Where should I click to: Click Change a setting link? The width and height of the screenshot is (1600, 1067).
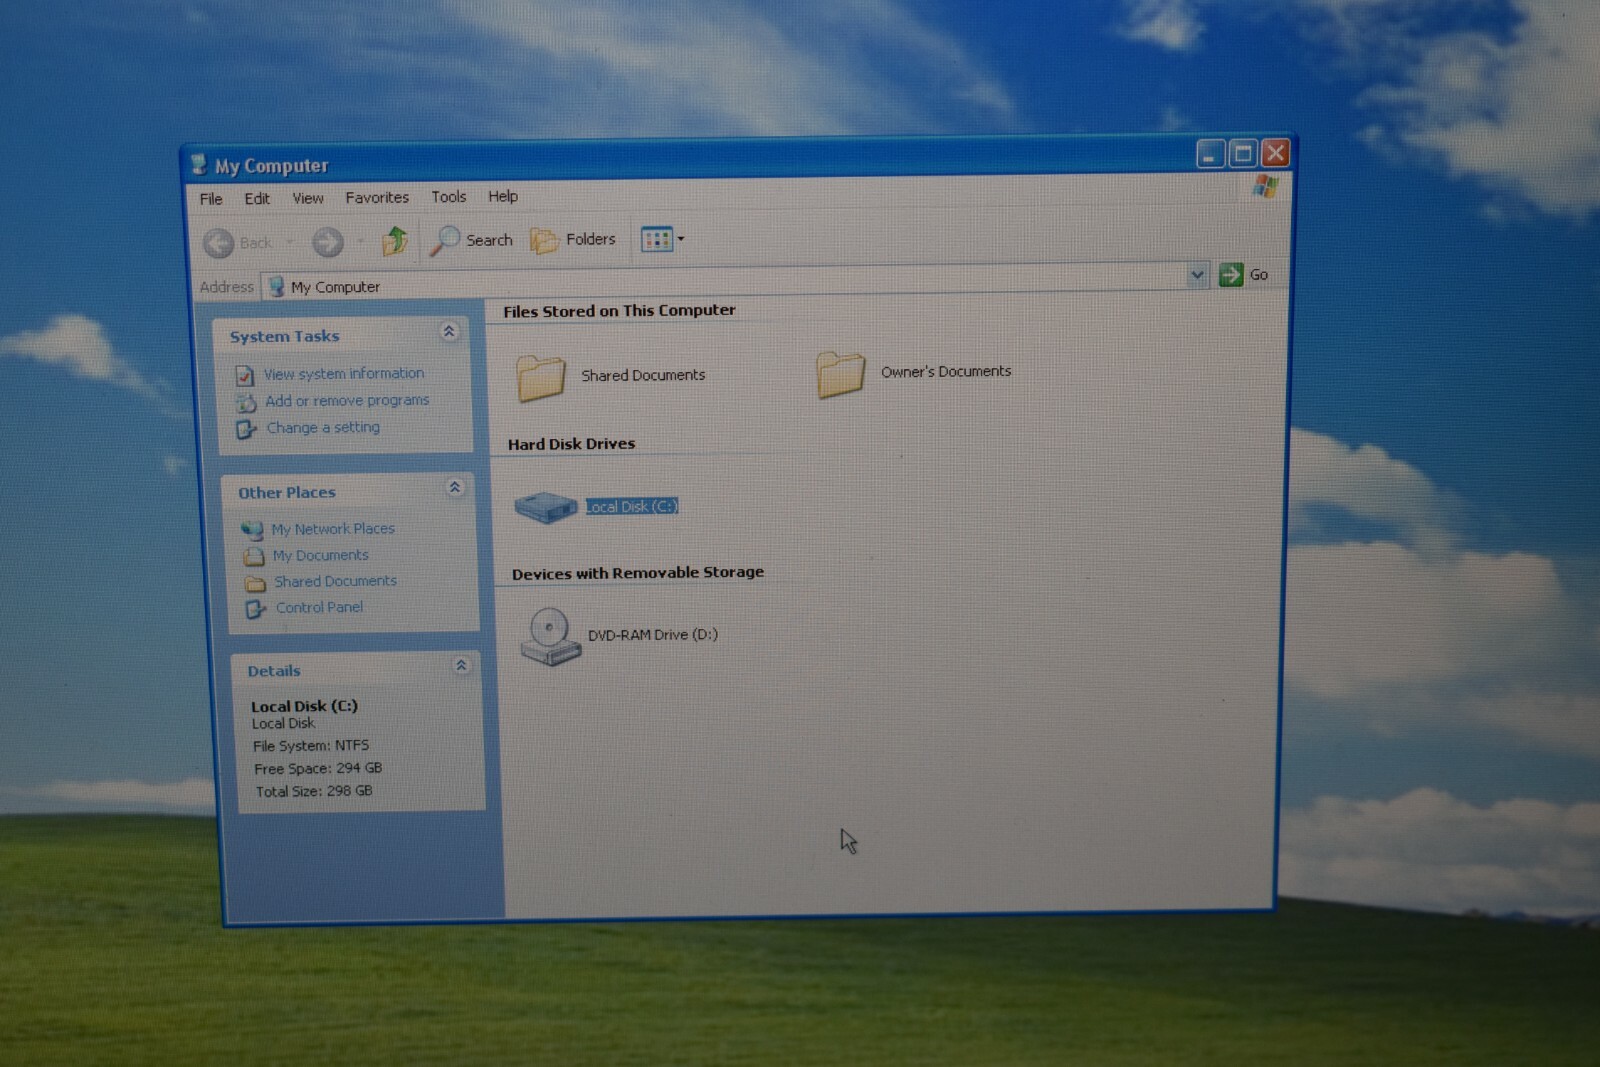click(323, 427)
